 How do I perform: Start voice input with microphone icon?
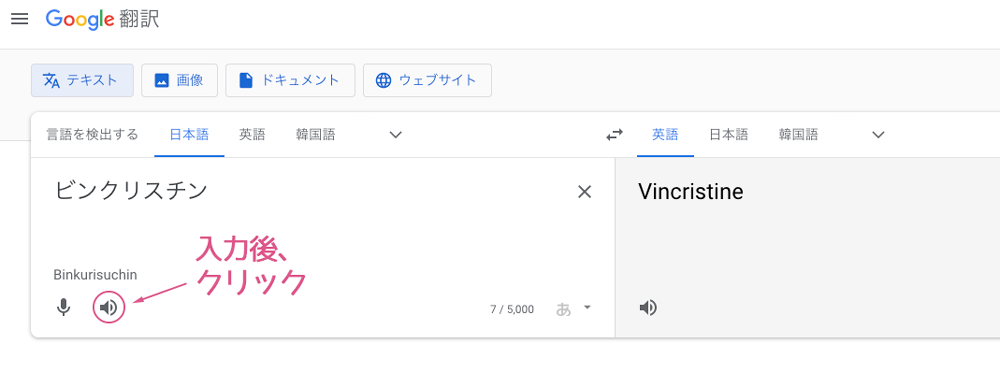tap(62, 308)
